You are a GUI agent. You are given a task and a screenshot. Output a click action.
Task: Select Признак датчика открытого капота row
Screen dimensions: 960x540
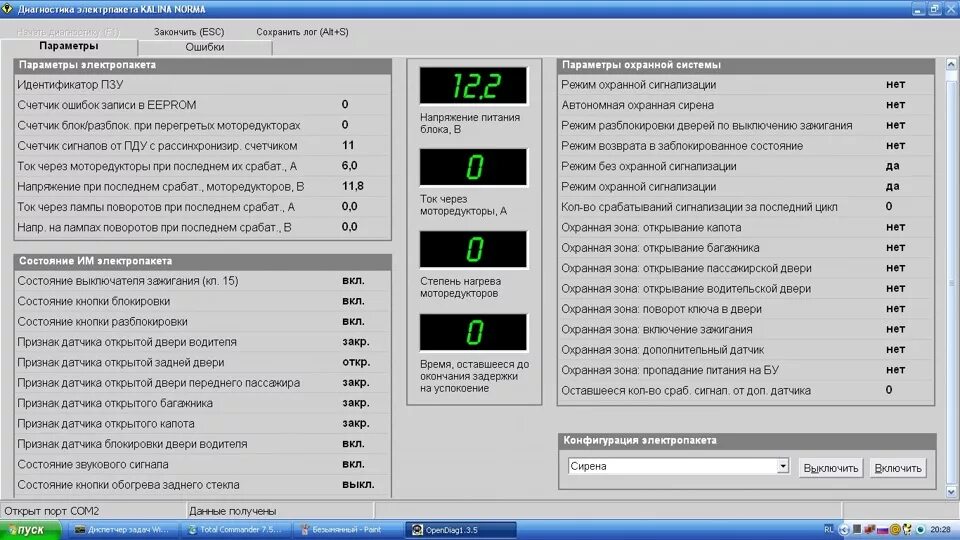[202, 423]
